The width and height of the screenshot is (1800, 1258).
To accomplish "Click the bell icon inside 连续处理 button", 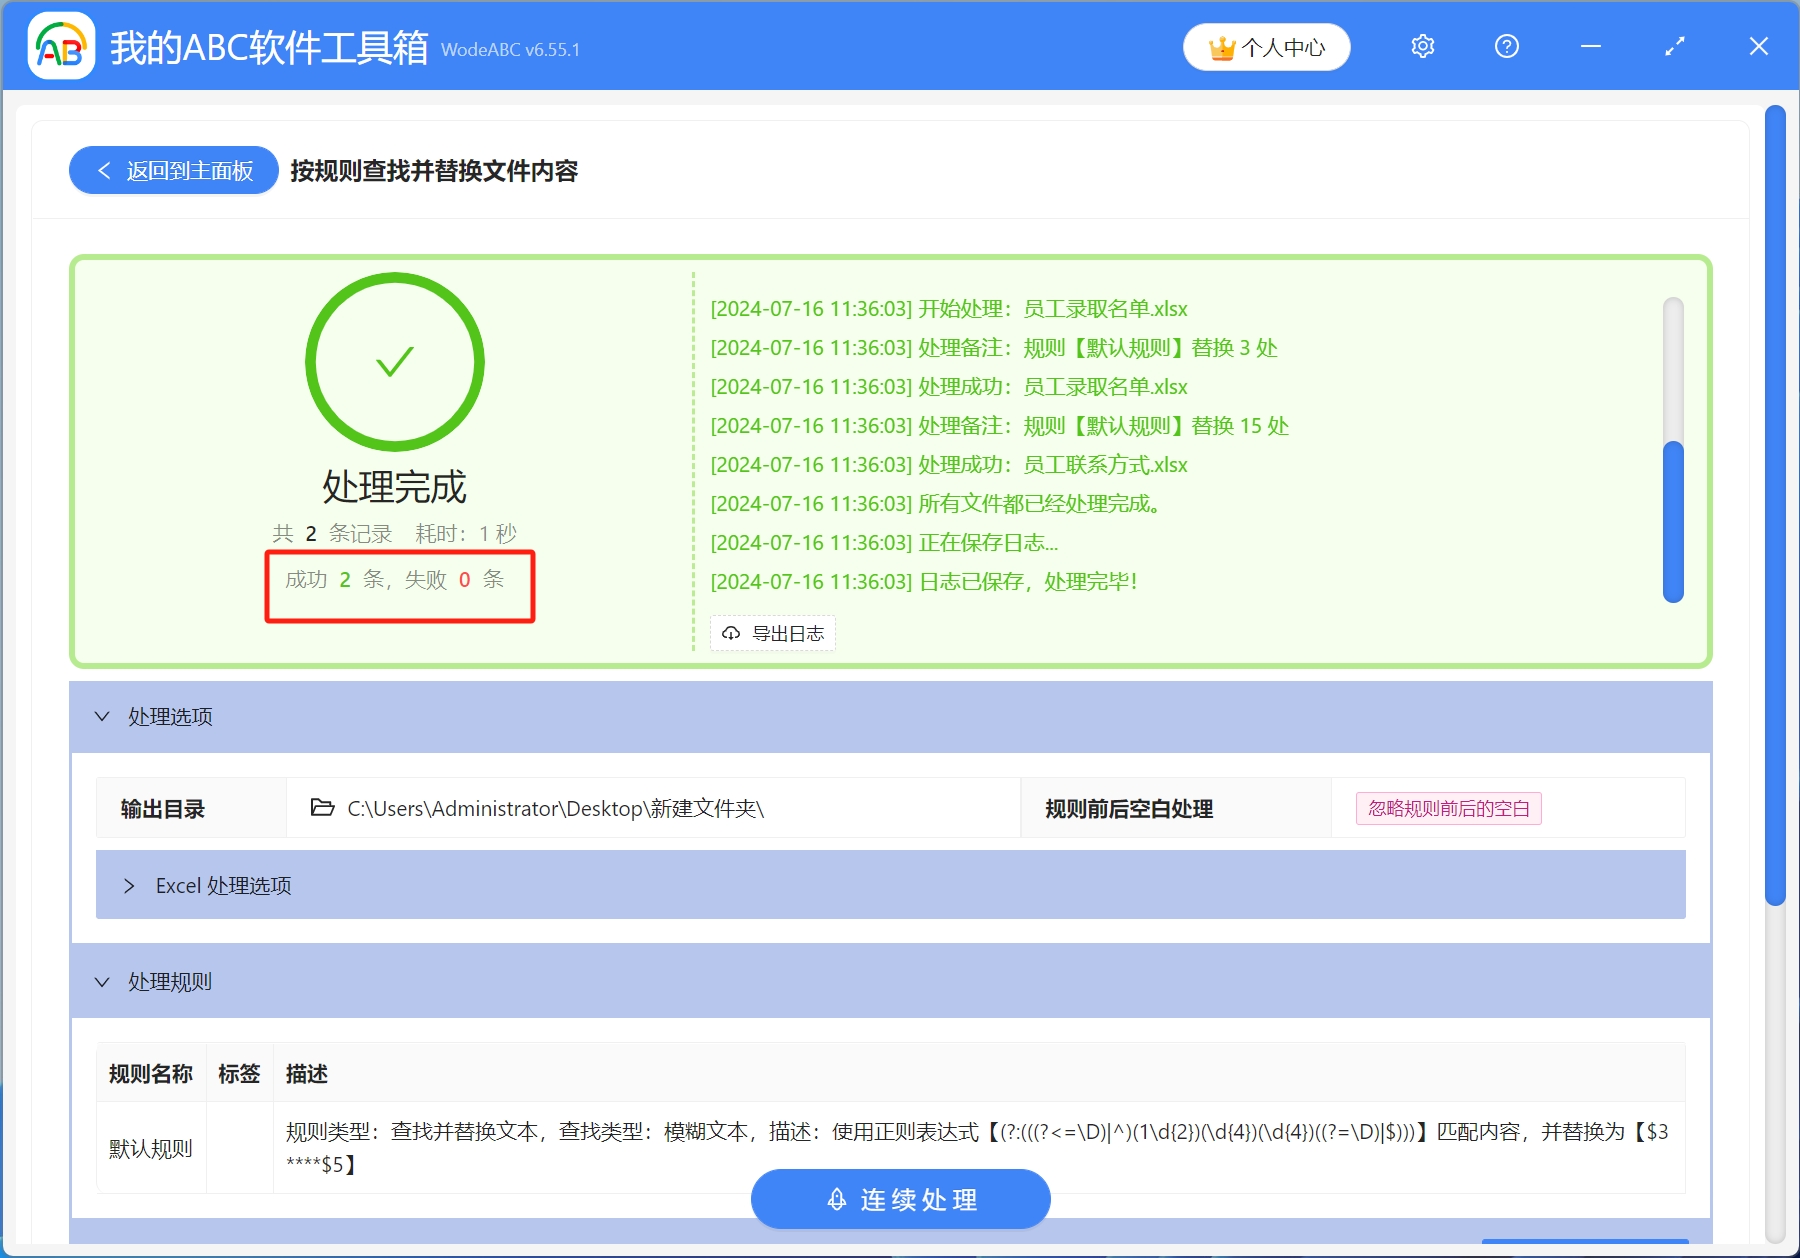I will (836, 1199).
